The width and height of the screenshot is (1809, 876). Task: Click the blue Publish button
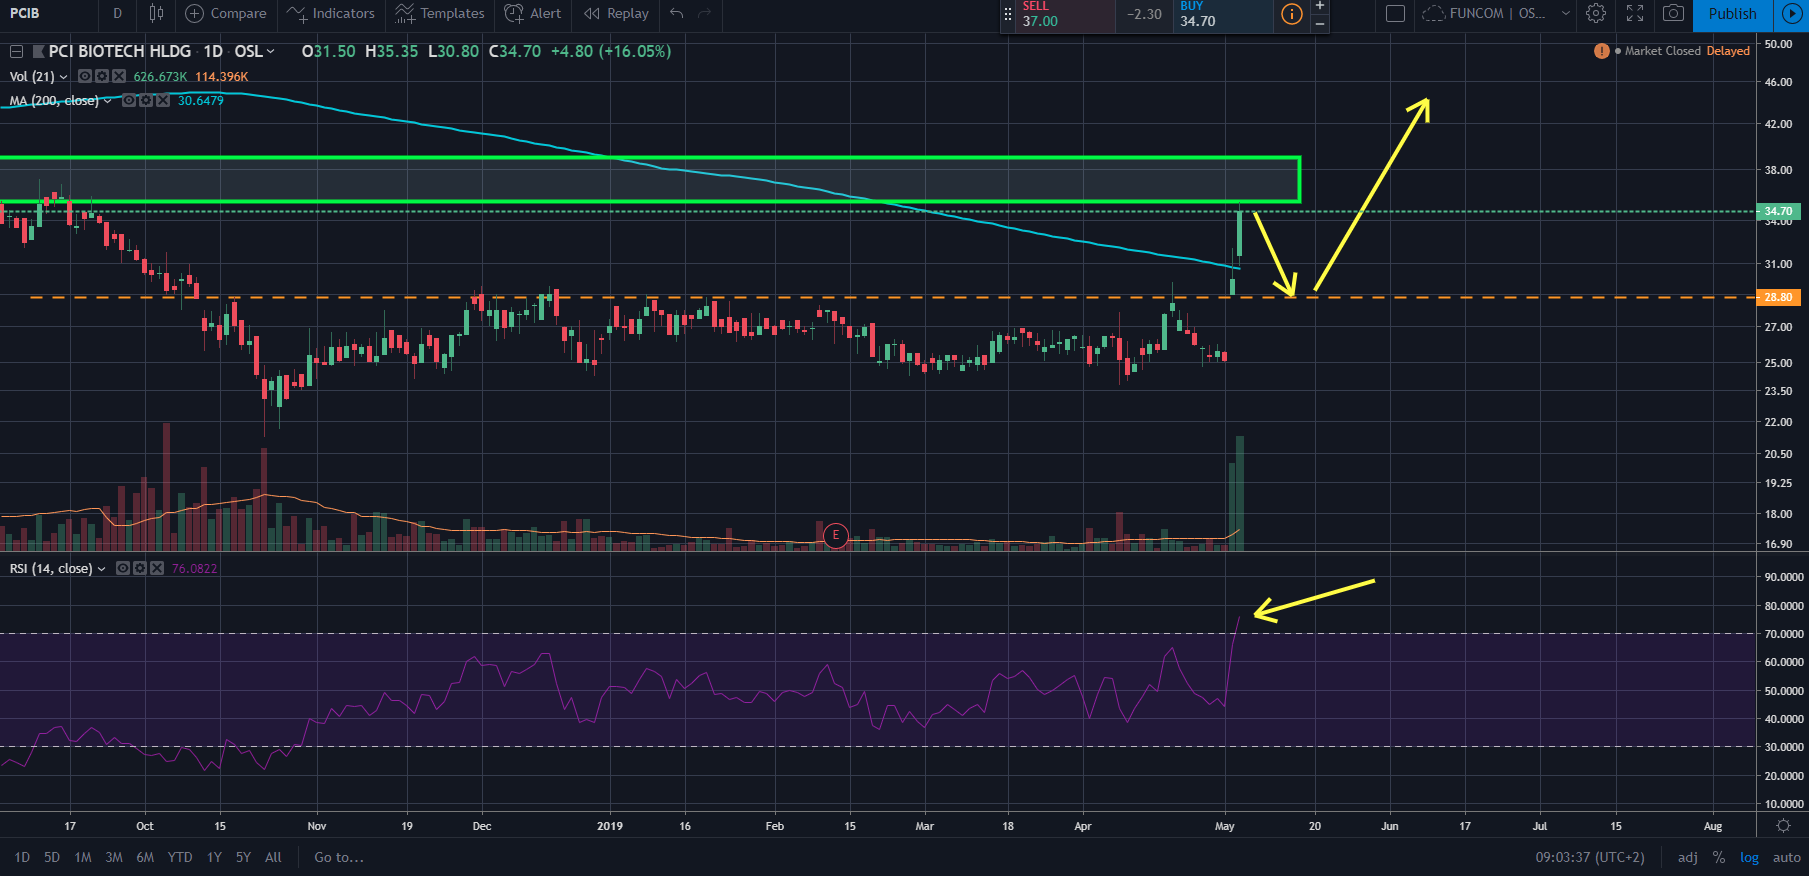click(x=1731, y=13)
